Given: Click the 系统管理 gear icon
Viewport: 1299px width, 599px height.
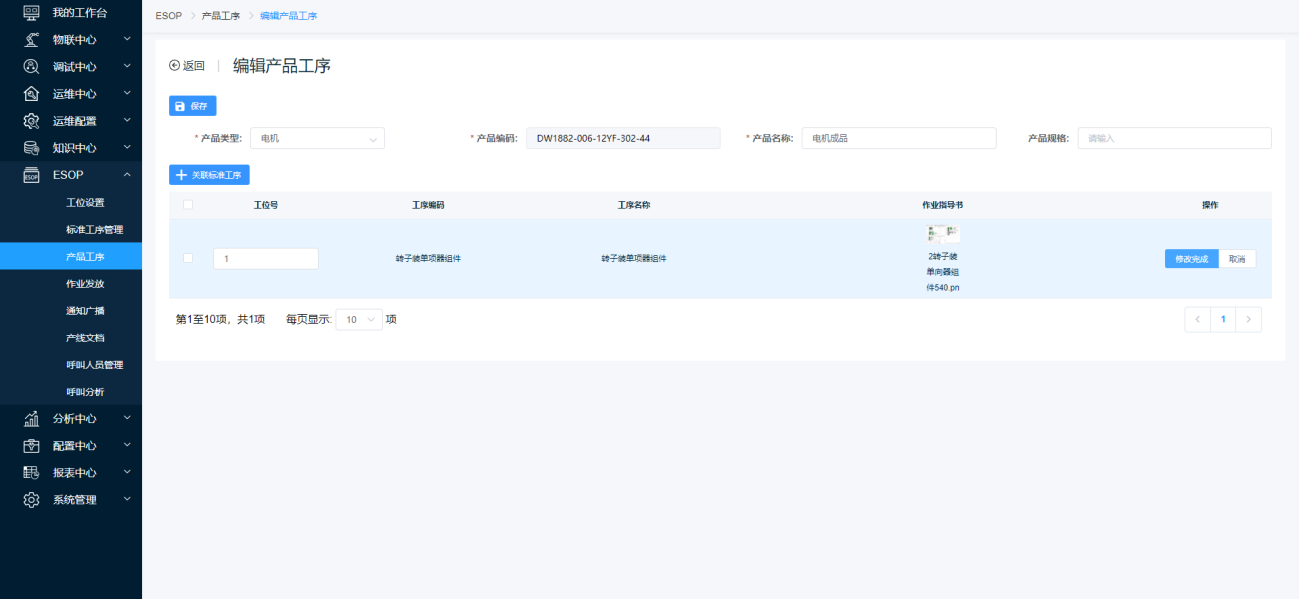Looking at the screenshot, I should click(x=31, y=499).
